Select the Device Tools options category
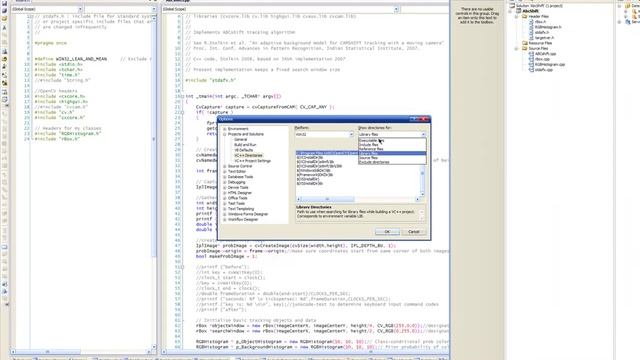The height and width of the screenshot is (360, 640). (238, 188)
